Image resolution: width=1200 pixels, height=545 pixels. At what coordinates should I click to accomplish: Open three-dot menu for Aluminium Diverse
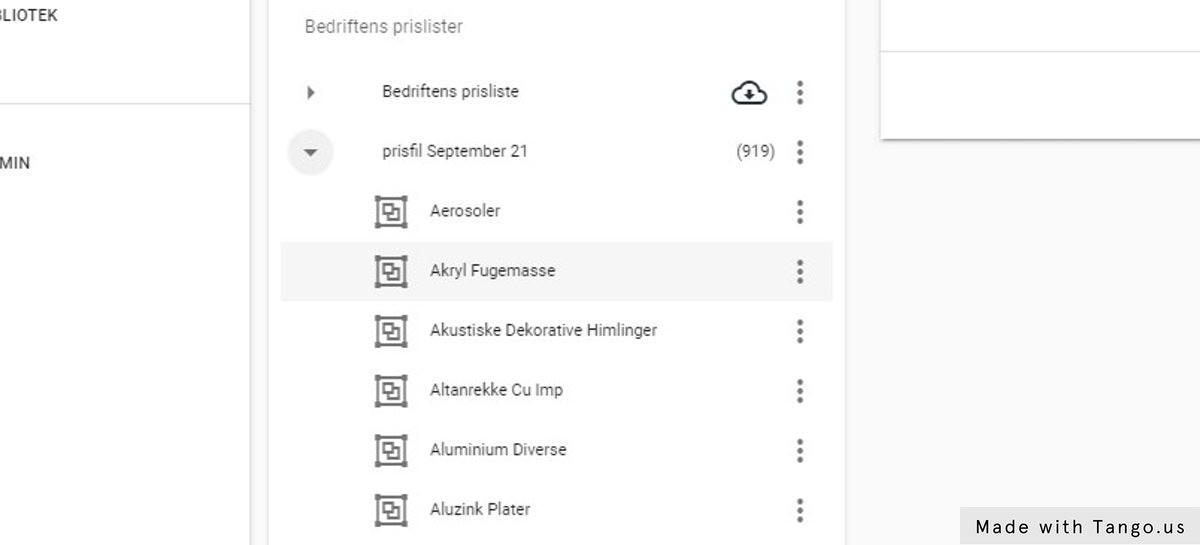(x=800, y=450)
